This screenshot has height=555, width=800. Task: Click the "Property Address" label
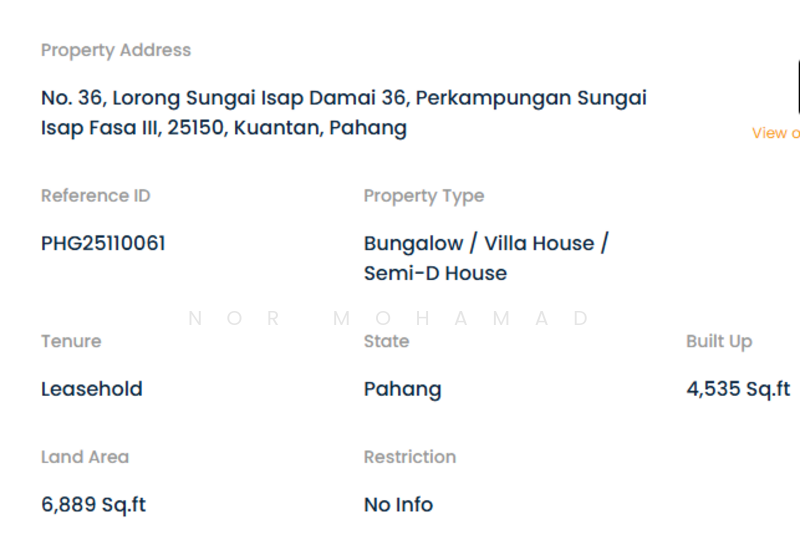(x=116, y=50)
